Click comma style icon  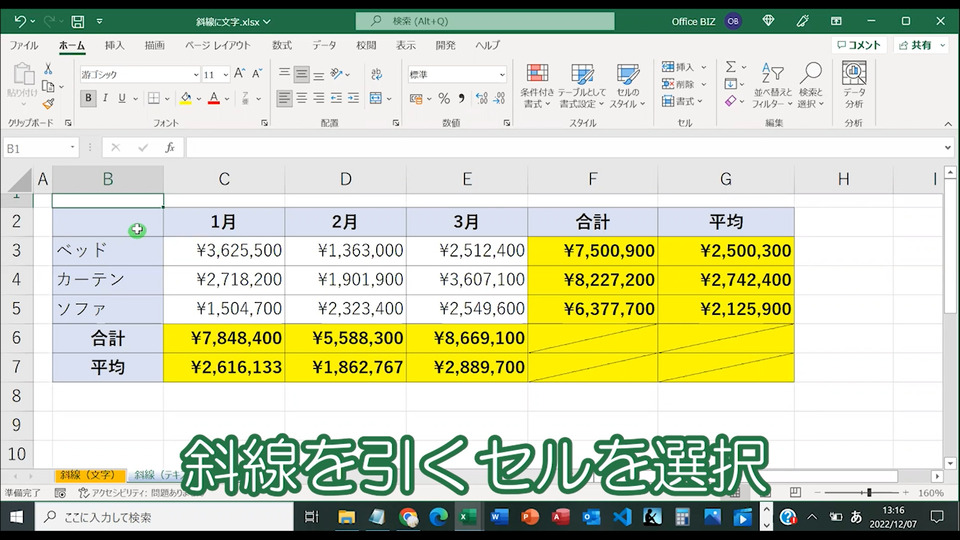(x=461, y=98)
